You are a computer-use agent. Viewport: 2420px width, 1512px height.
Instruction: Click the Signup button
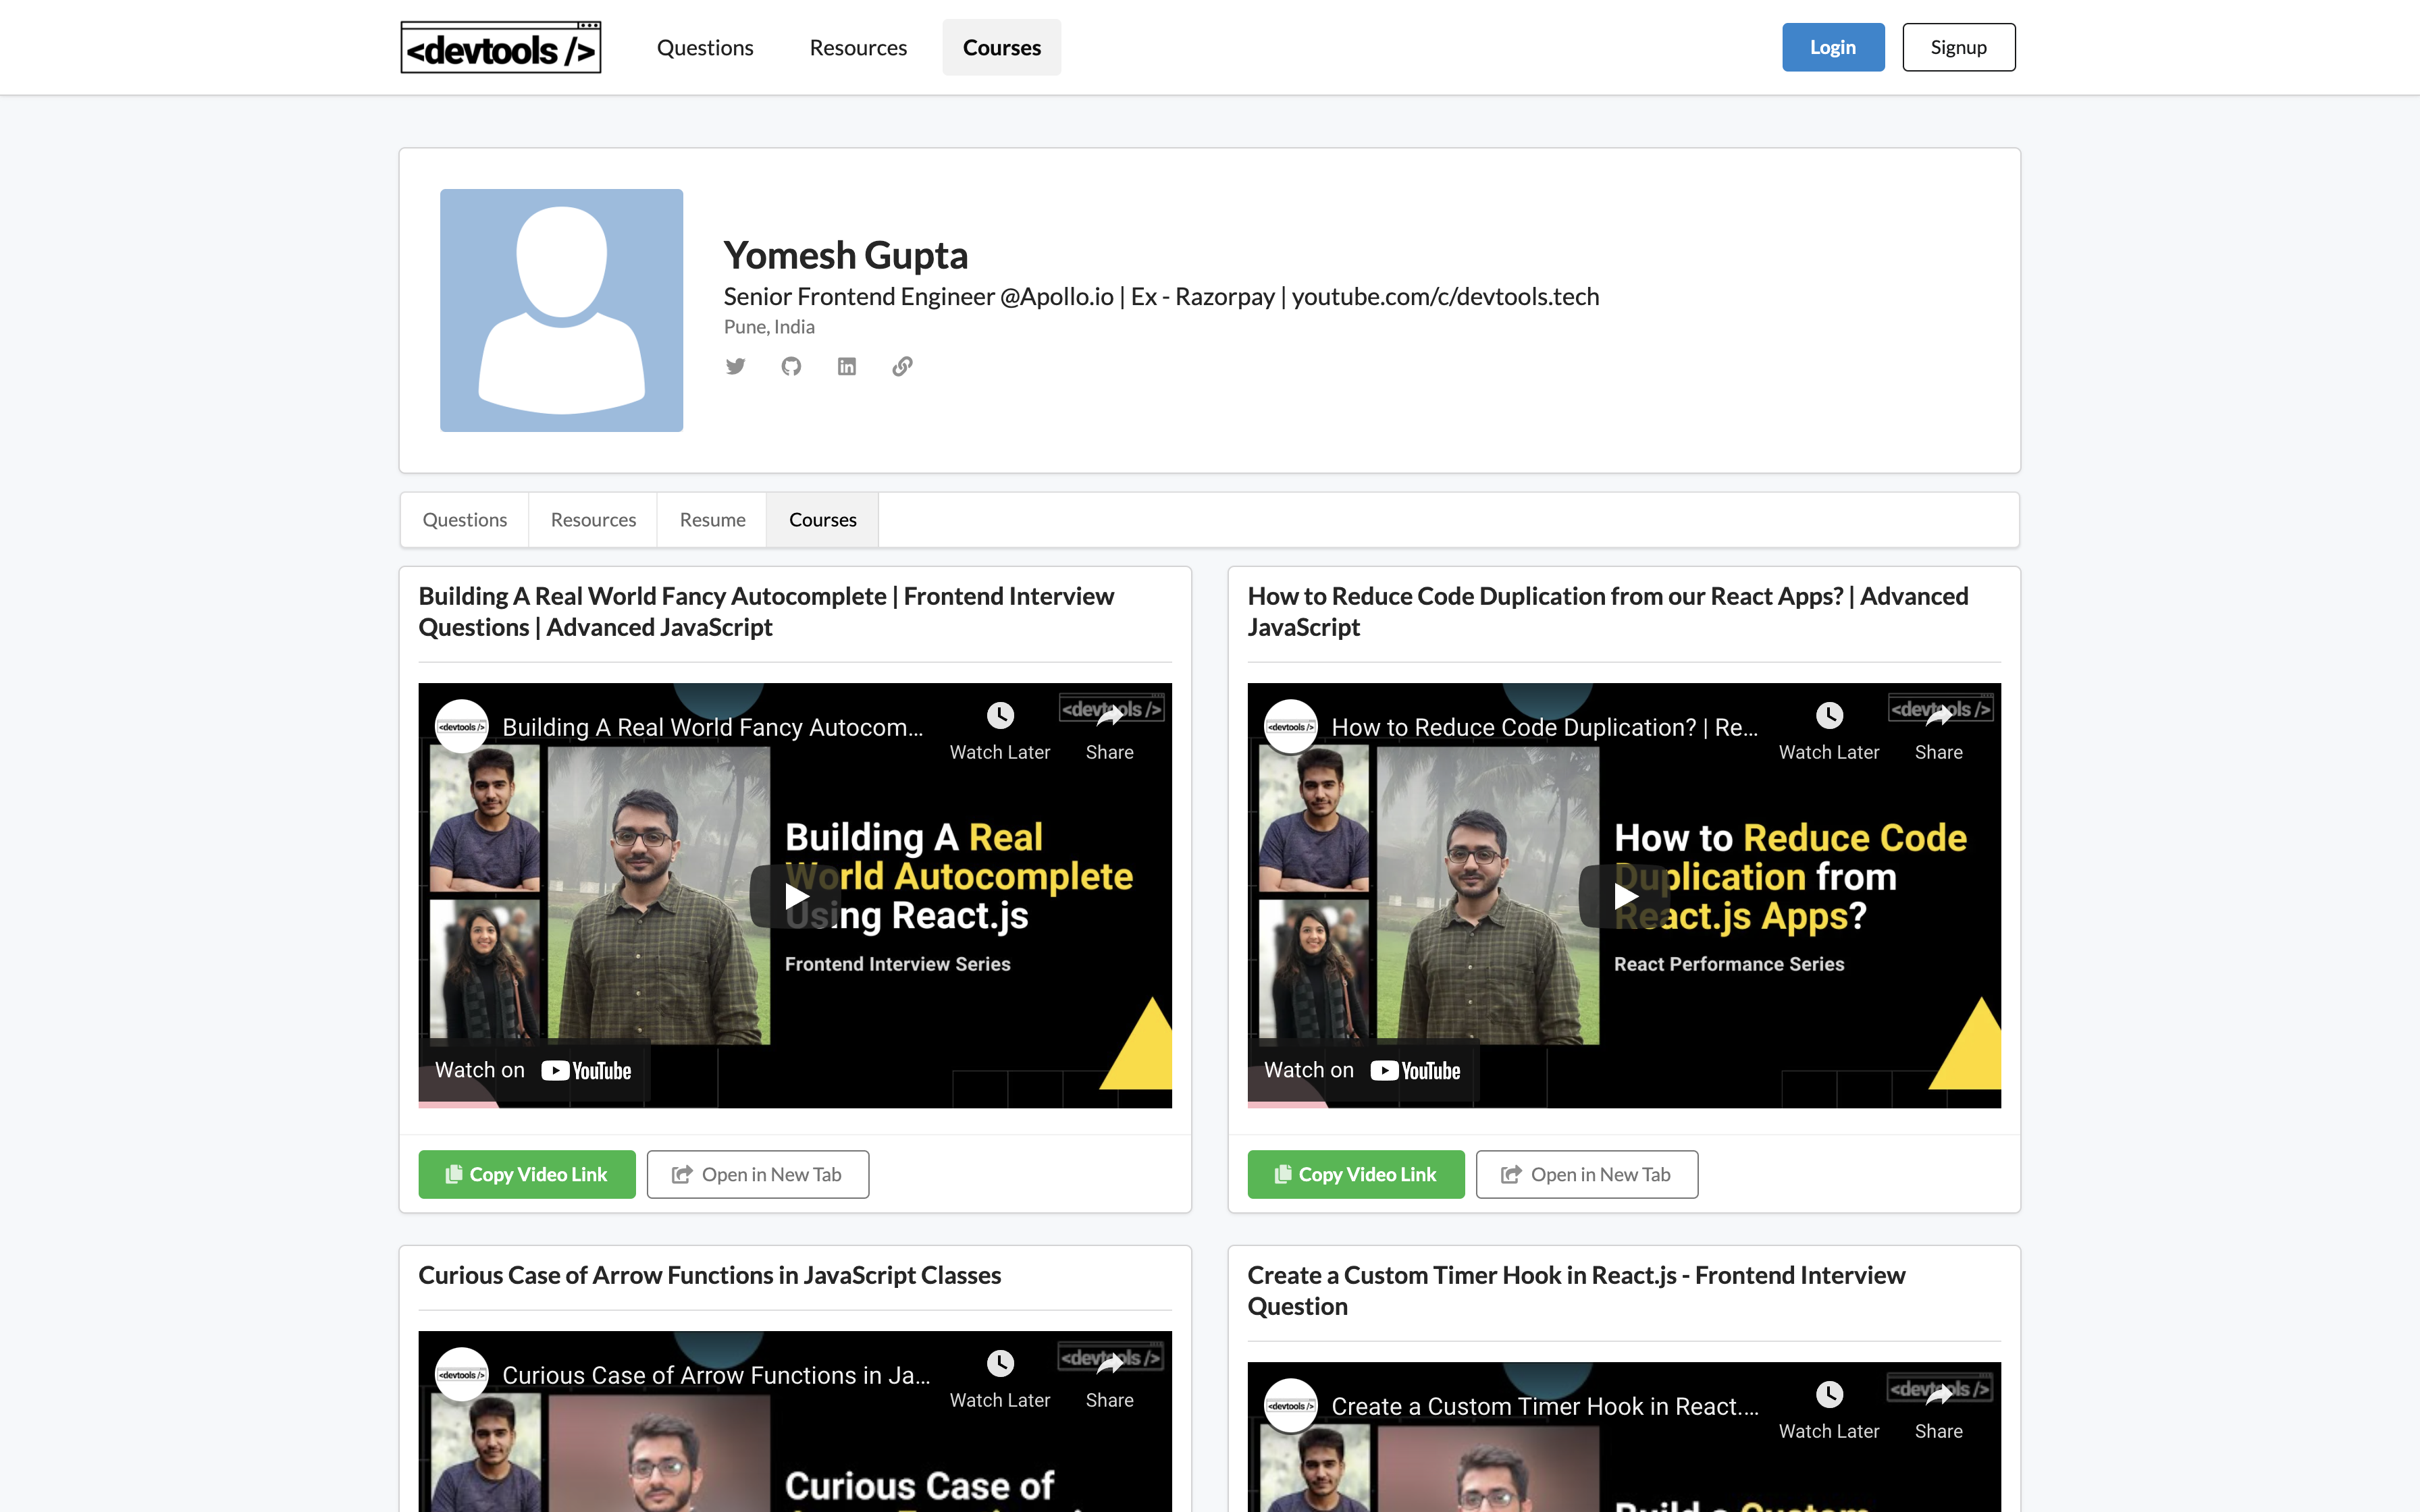coord(1958,48)
